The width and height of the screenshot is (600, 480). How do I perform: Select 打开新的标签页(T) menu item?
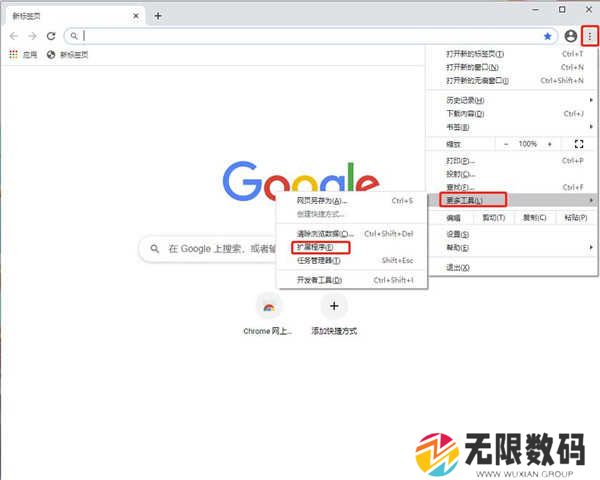point(512,54)
